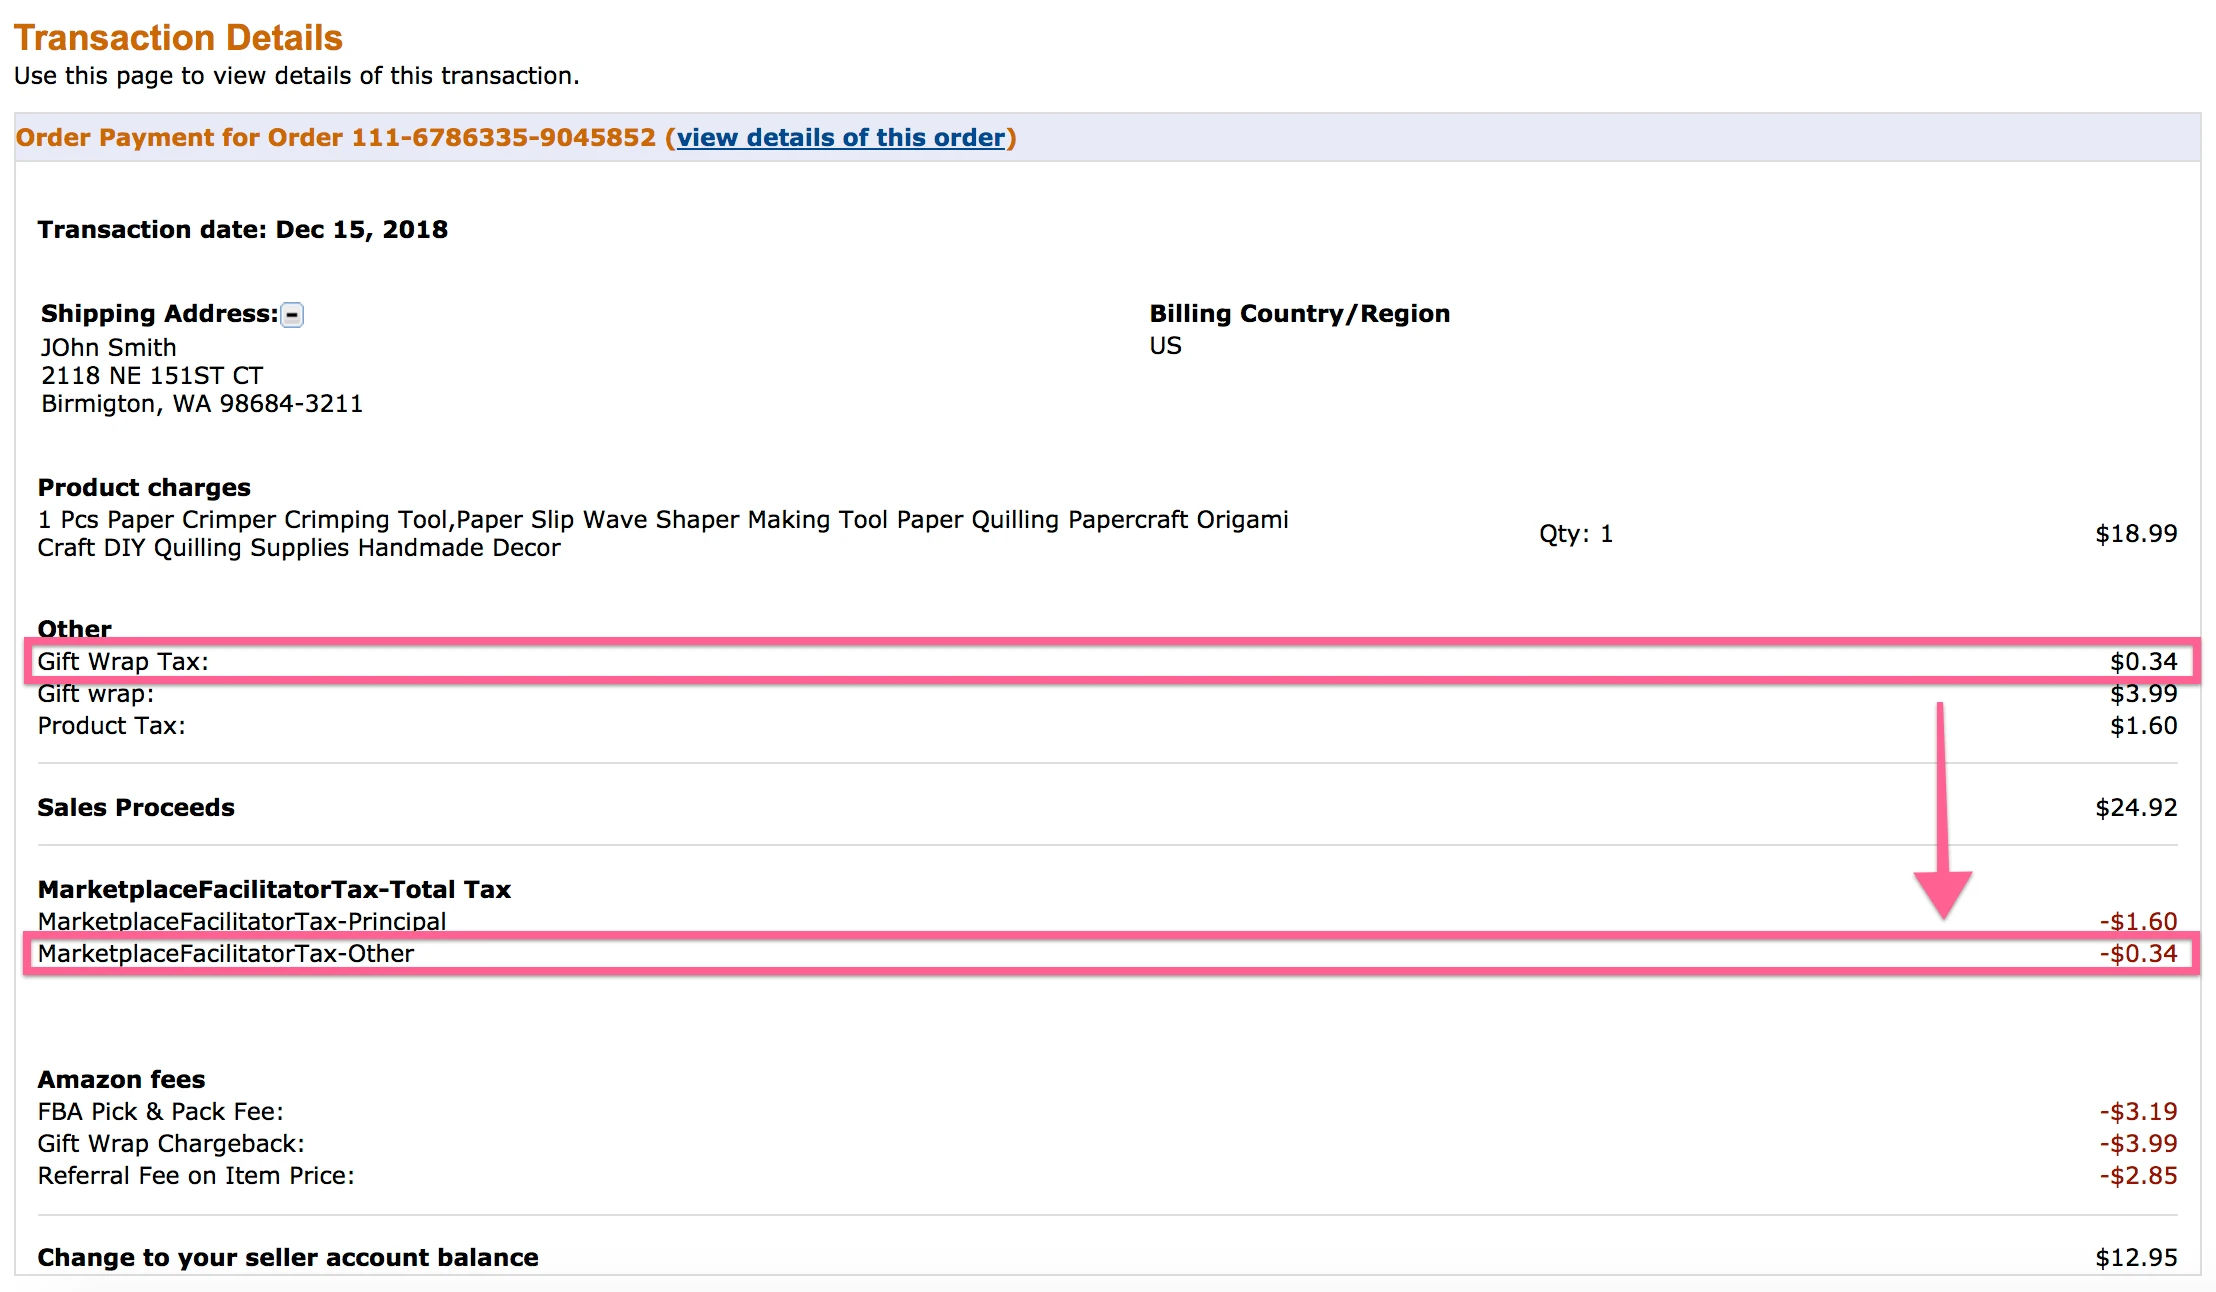This screenshot has width=2216, height=1292.
Task: Click the Gift Wrap Tax amount $0.34
Action: pyautogui.click(x=2143, y=662)
